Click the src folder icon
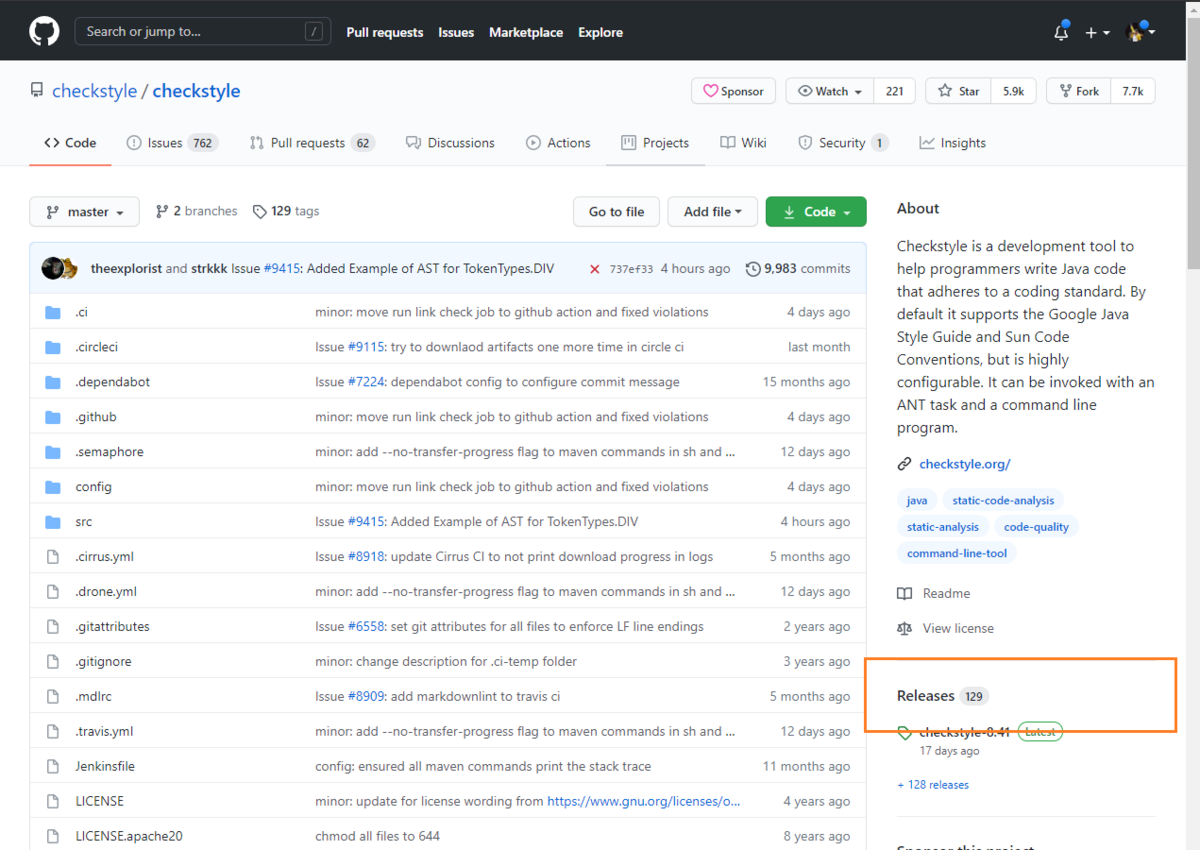Viewport: 1200px width, 850px height. (x=53, y=522)
